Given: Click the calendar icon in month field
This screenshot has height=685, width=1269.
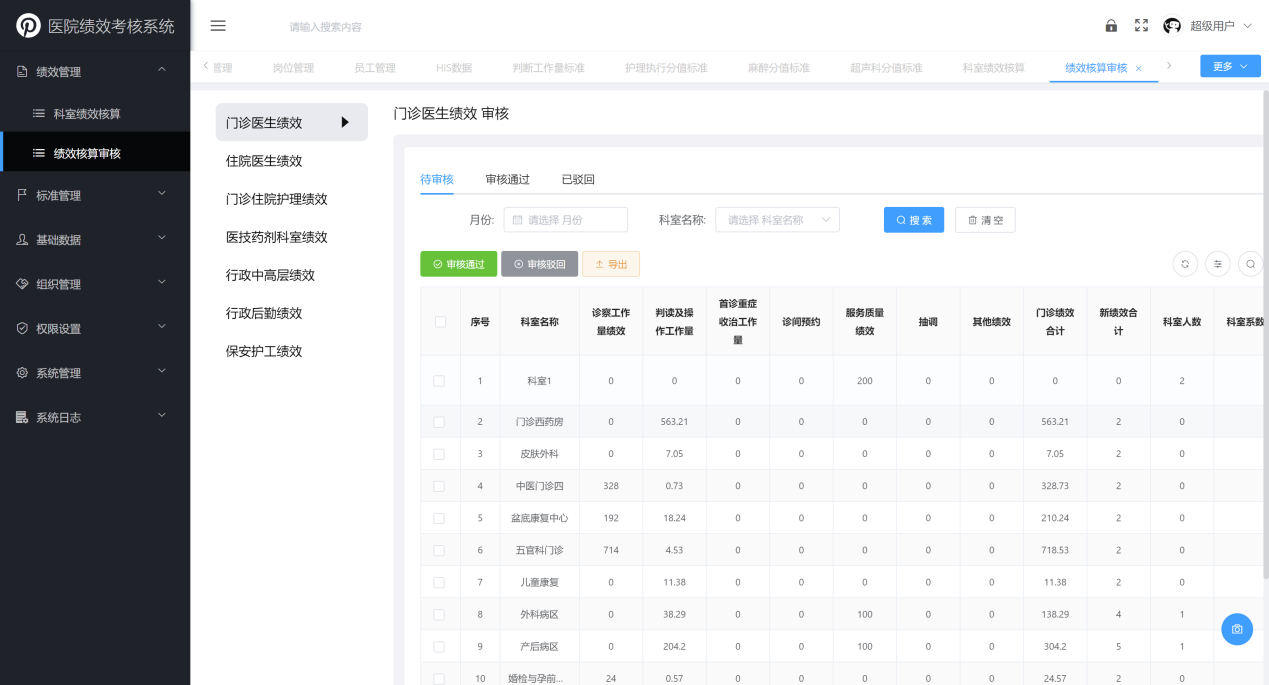Looking at the screenshot, I should coord(518,220).
